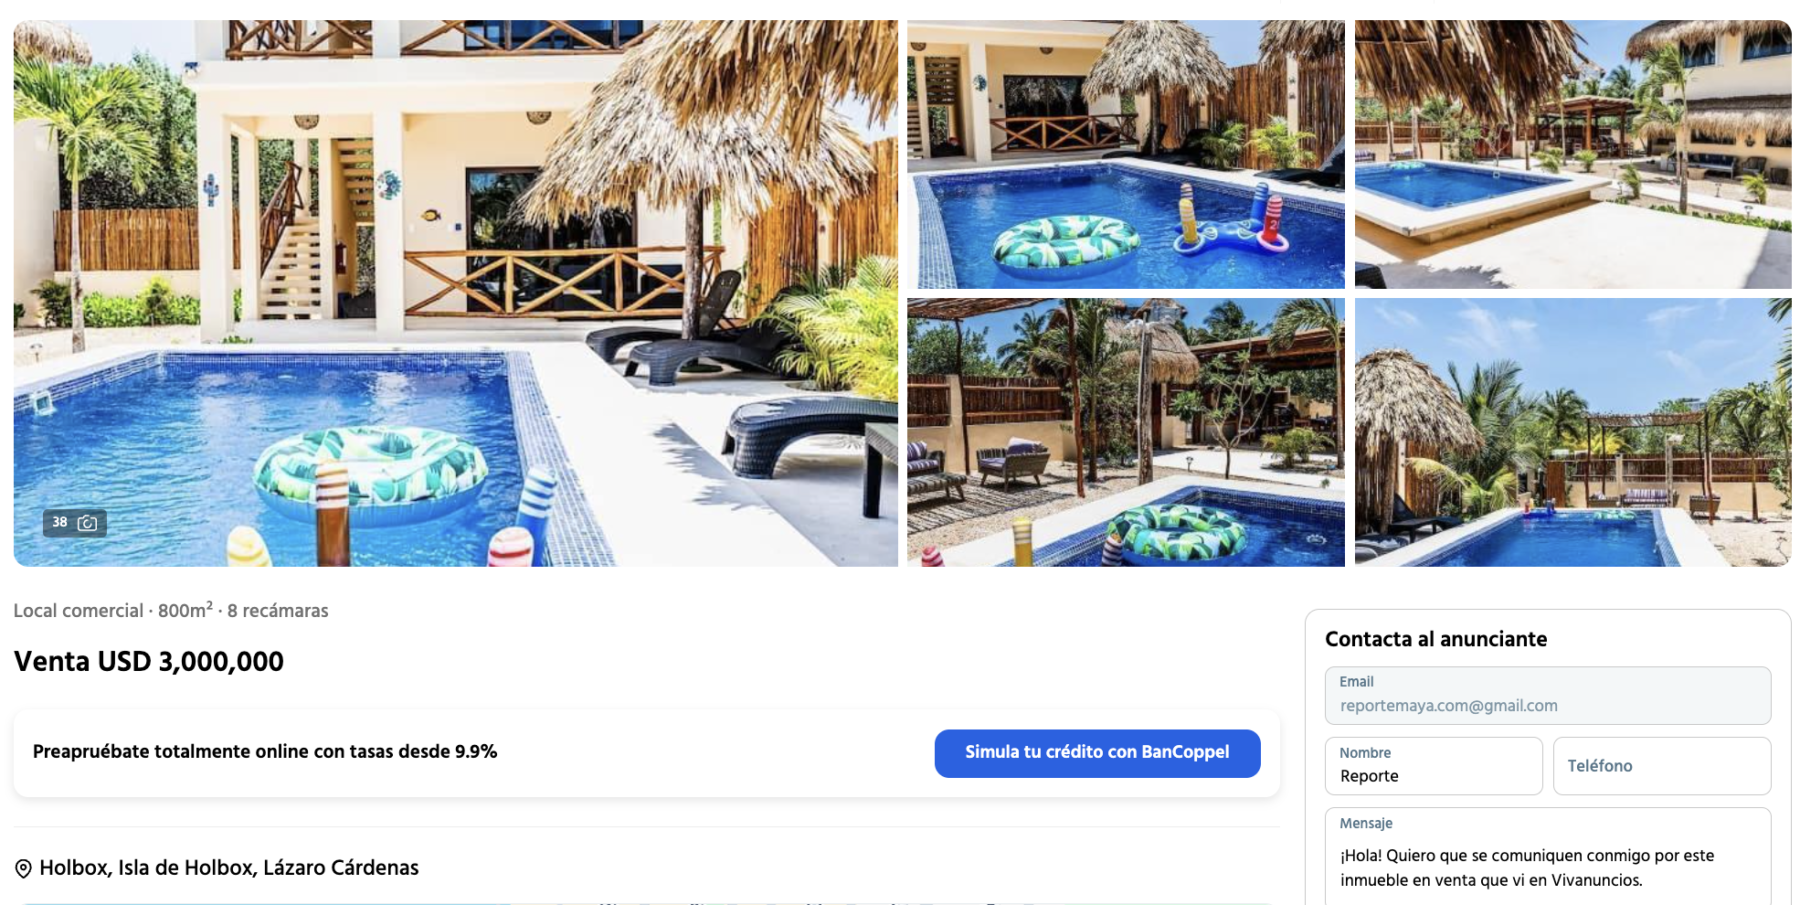The width and height of the screenshot is (1800, 905).
Task: Click Simula tu crédito con BanCoppel button
Action: point(1097,753)
